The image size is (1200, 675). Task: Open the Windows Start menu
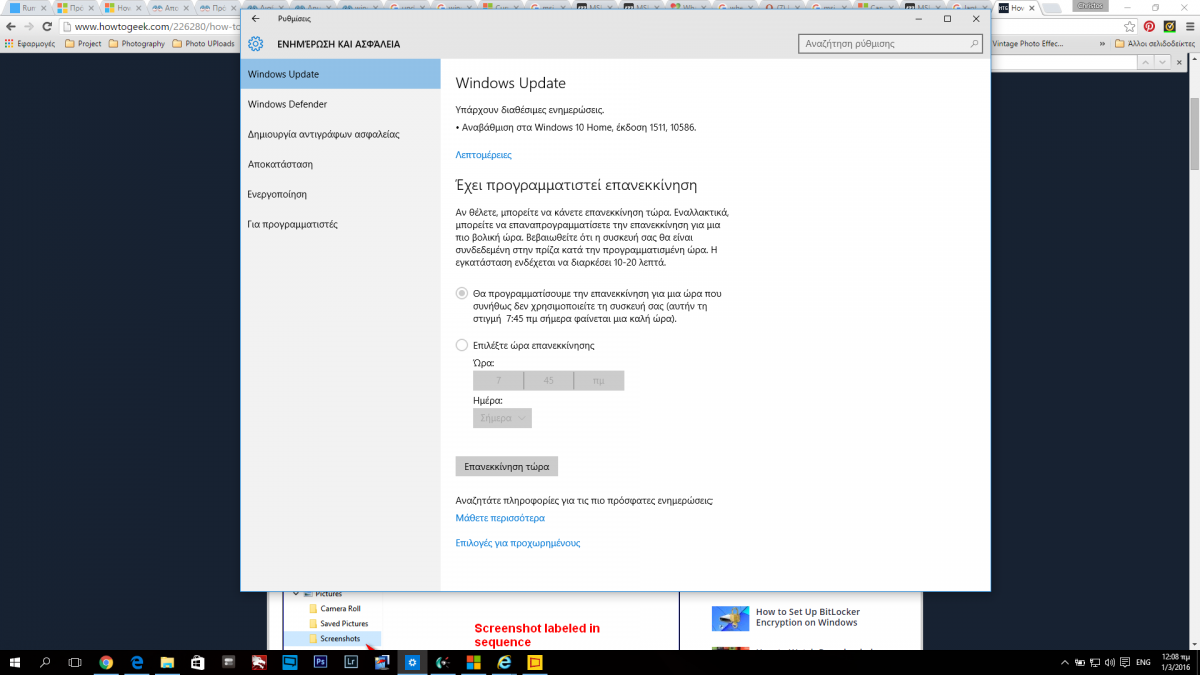pyautogui.click(x=15, y=662)
